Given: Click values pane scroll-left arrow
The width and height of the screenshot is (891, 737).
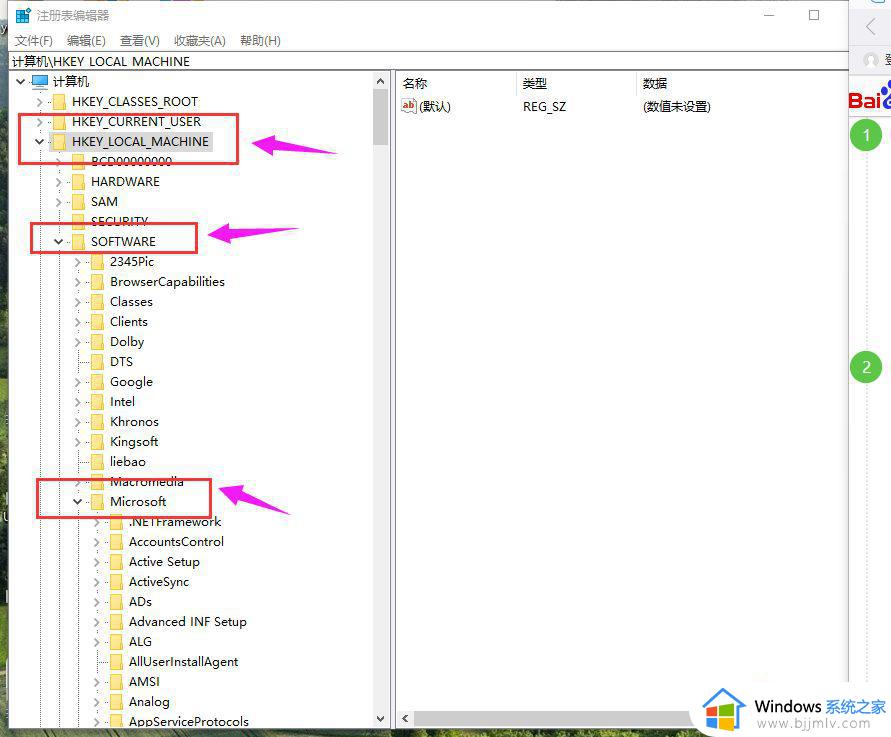Looking at the screenshot, I should (405, 718).
